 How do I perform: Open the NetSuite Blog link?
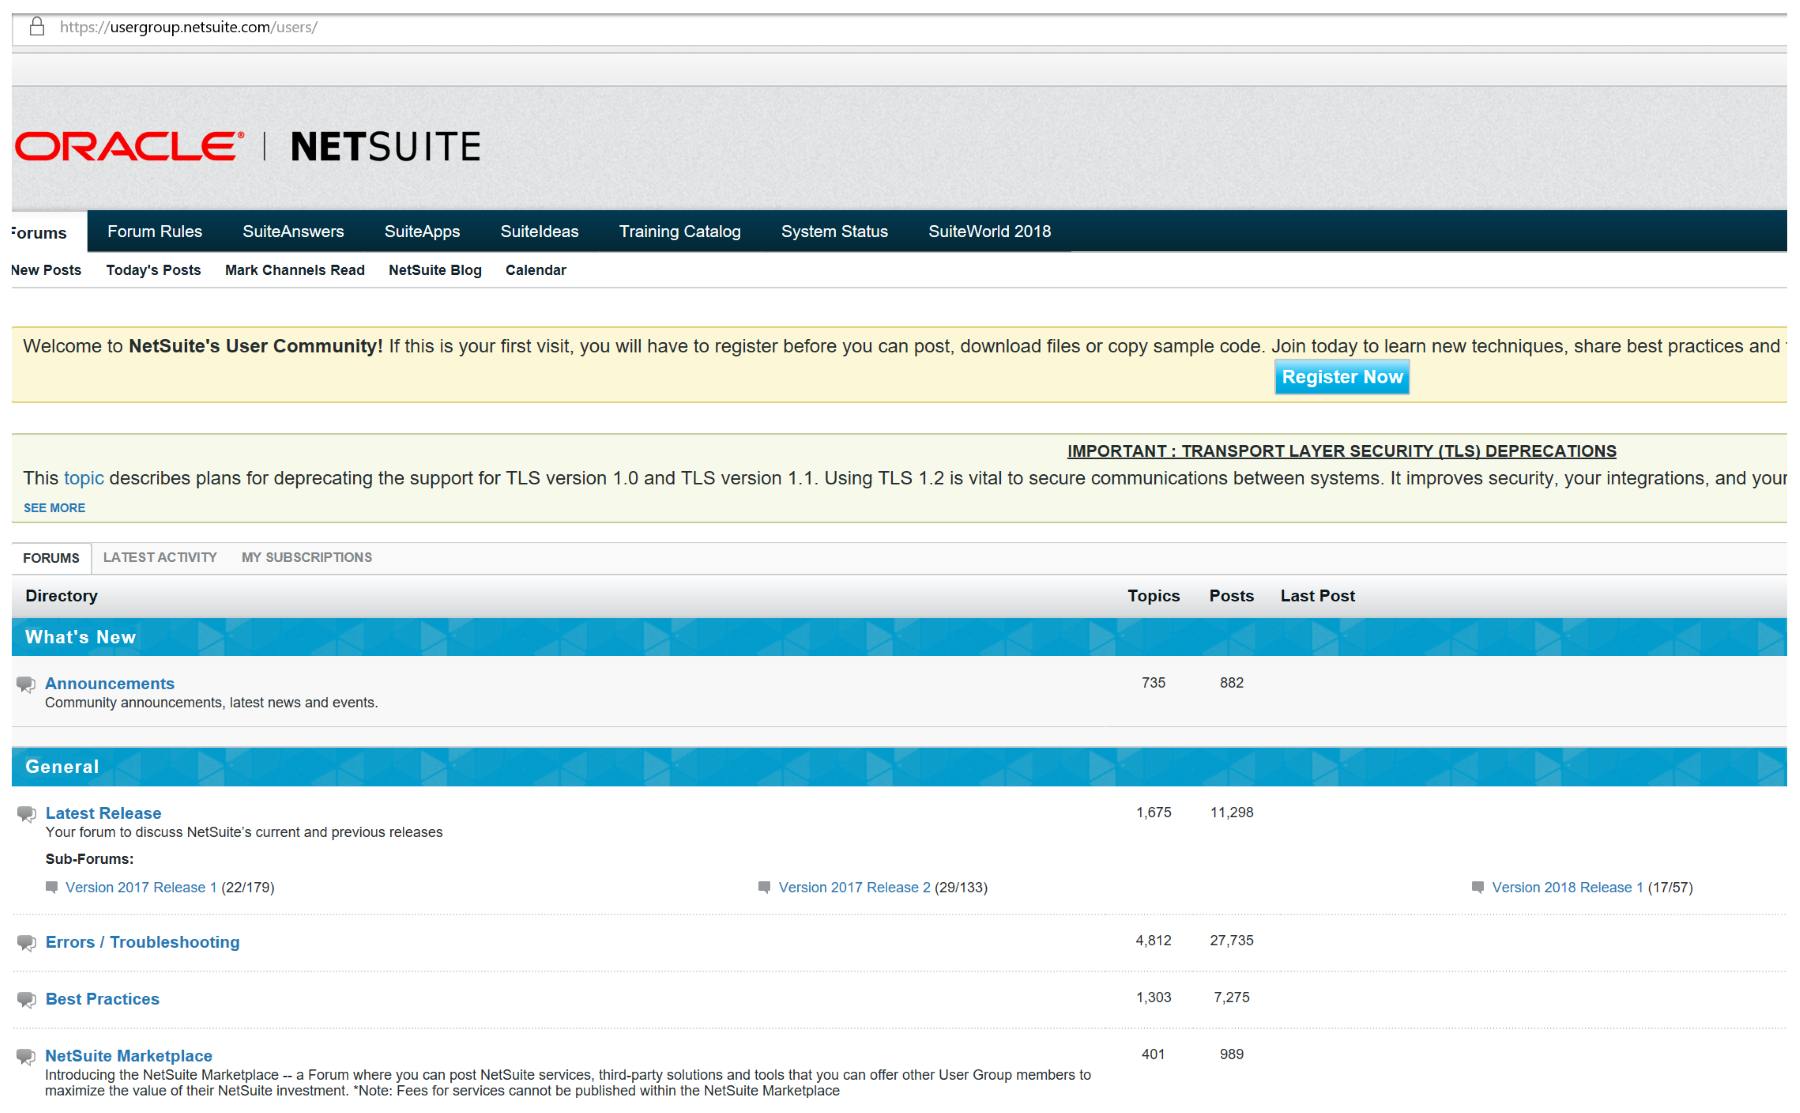pyautogui.click(x=435, y=270)
